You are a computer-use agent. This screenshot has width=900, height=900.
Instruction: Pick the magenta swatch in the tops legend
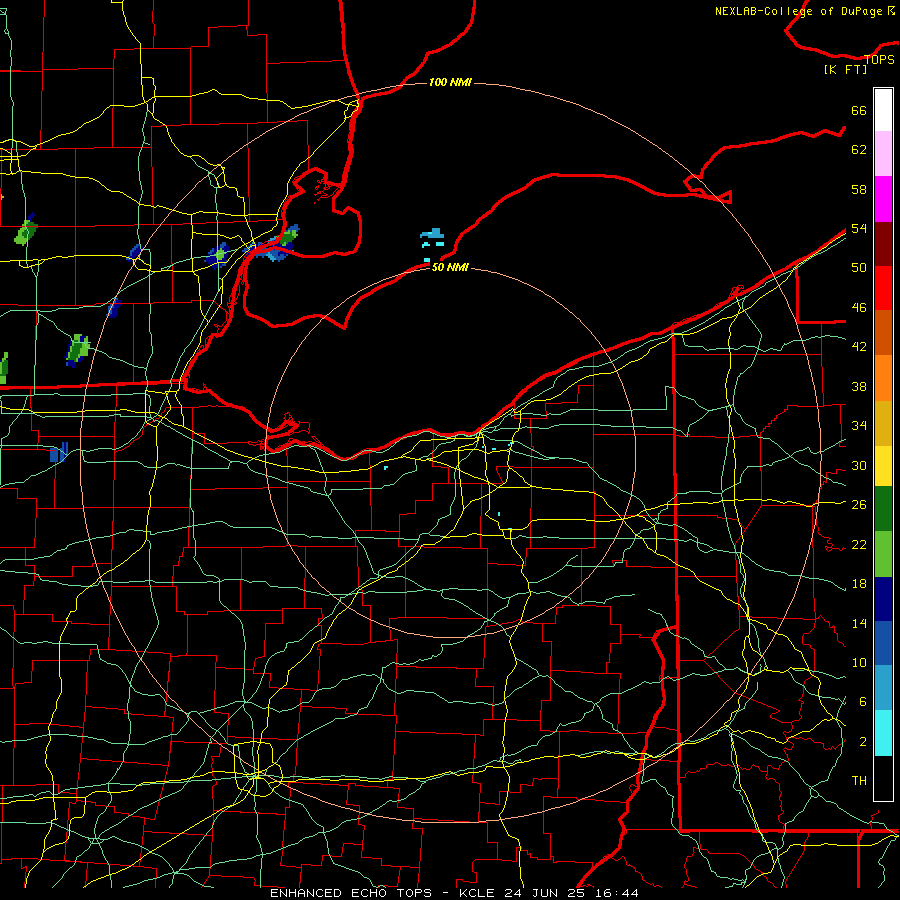click(883, 199)
